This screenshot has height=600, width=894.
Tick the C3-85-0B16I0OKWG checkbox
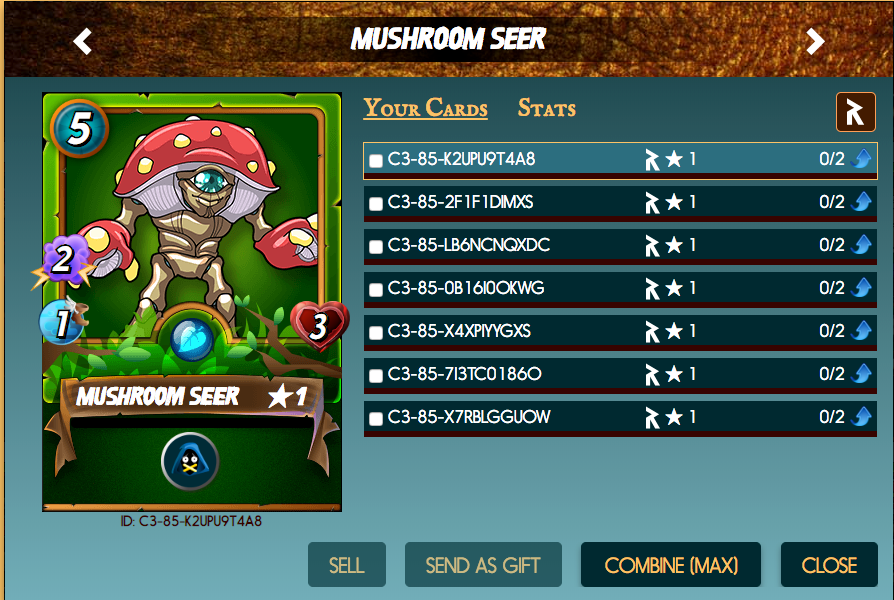pyautogui.click(x=376, y=290)
